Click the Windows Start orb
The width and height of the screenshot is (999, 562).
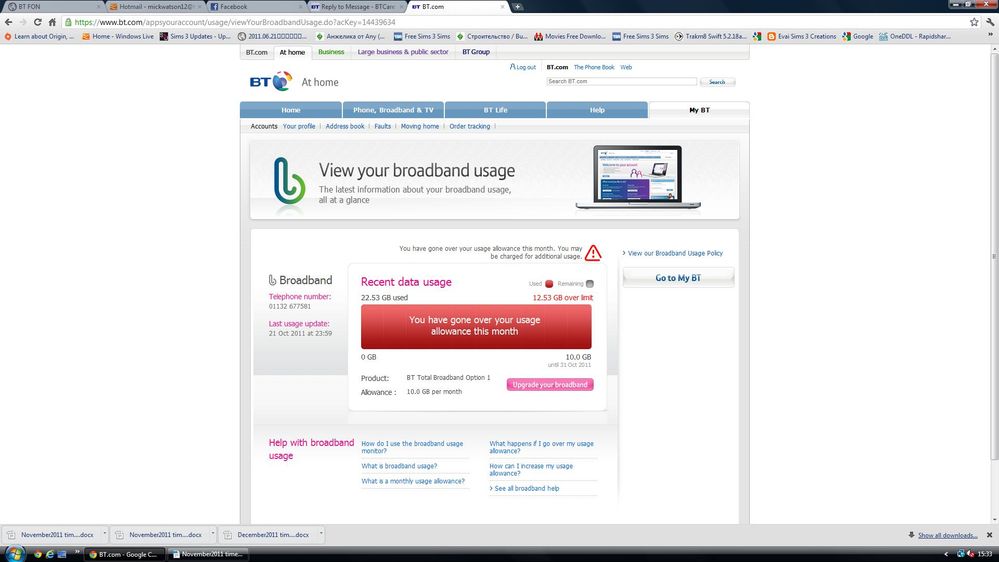[x=14, y=554]
